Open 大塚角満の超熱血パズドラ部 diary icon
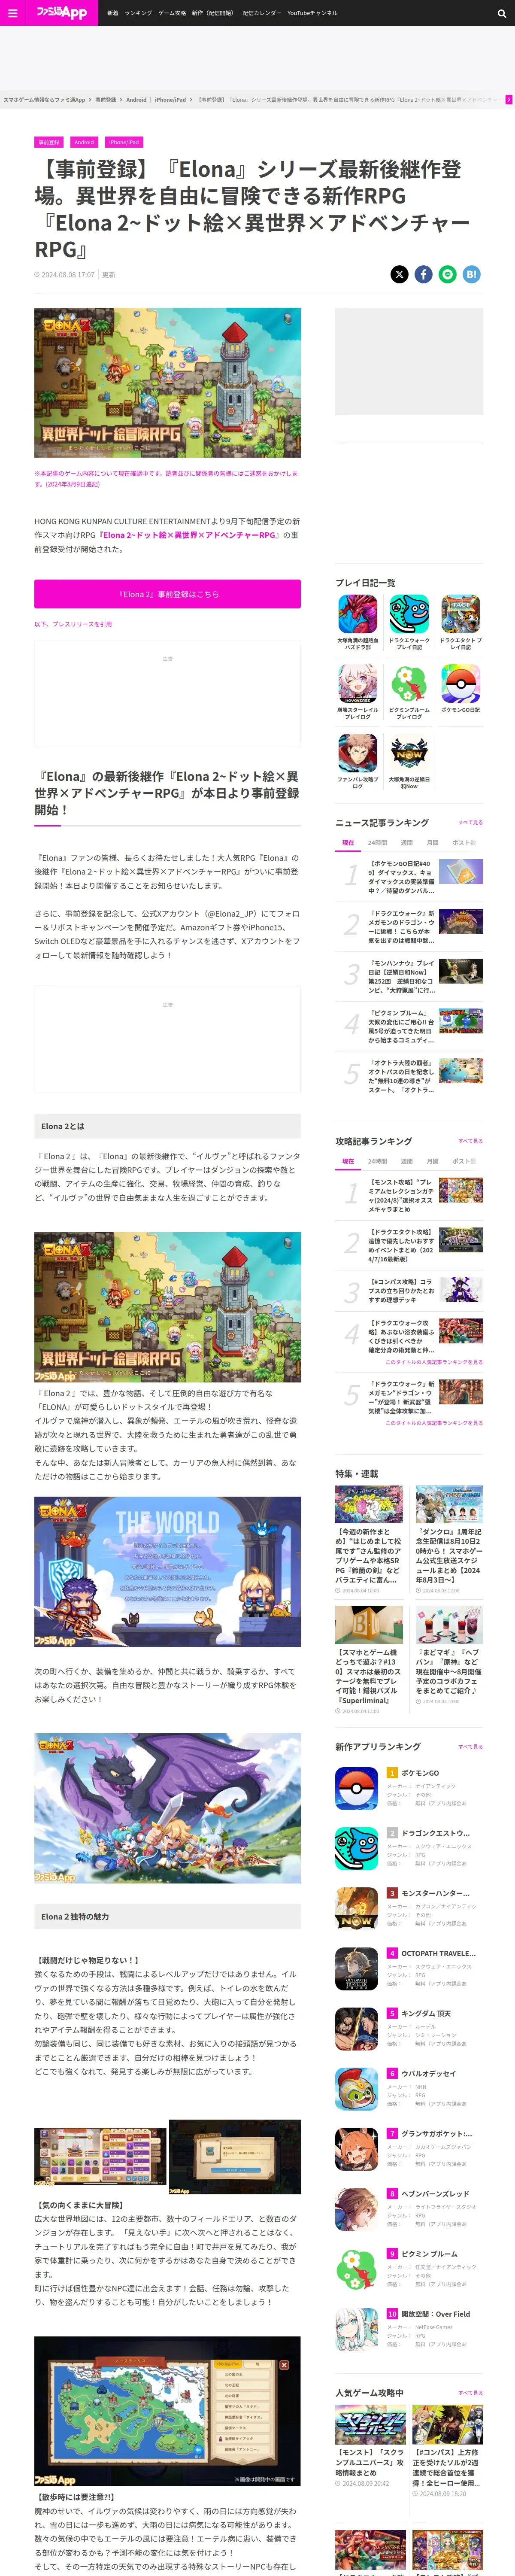The height and width of the screenshot is (2576, 515). pyautogui.click(x=357, y=614)
